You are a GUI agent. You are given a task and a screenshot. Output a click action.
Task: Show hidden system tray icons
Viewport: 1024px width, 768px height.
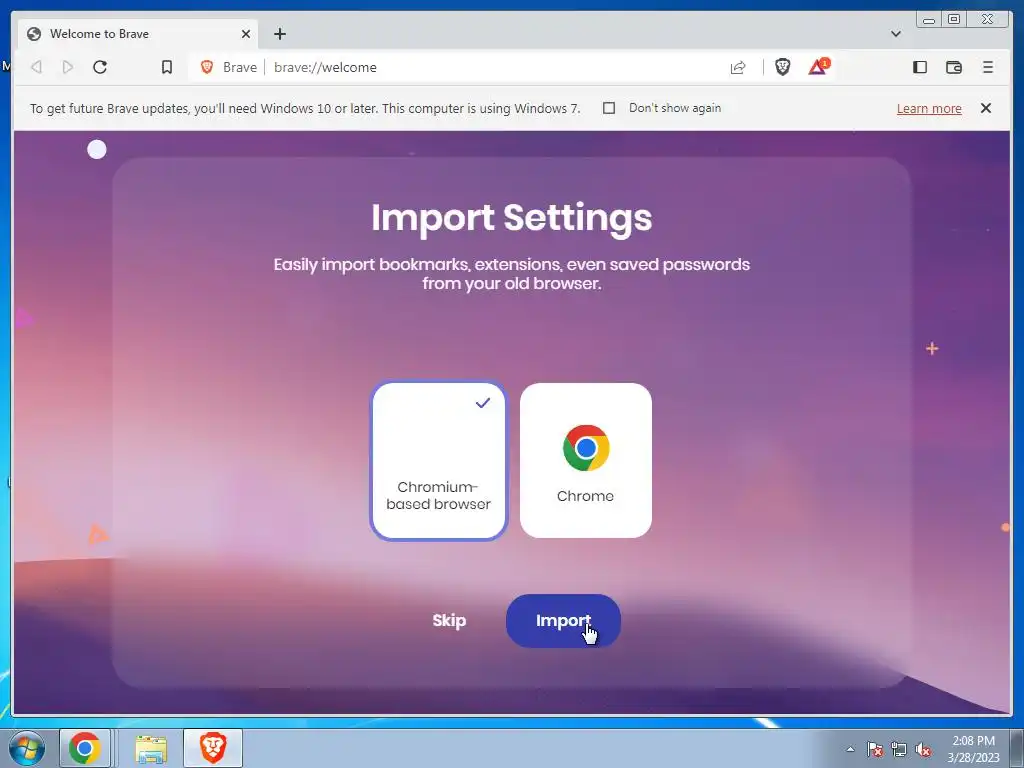[x=850, y=749]
